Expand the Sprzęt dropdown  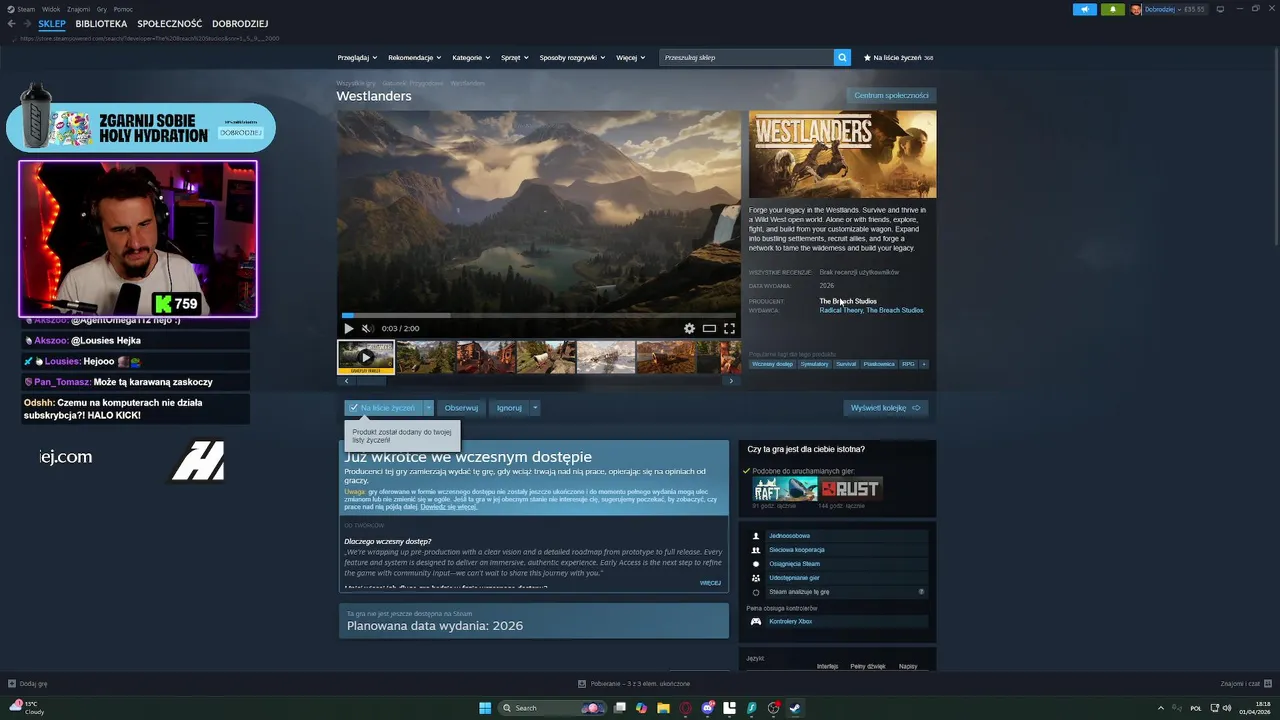514,58
